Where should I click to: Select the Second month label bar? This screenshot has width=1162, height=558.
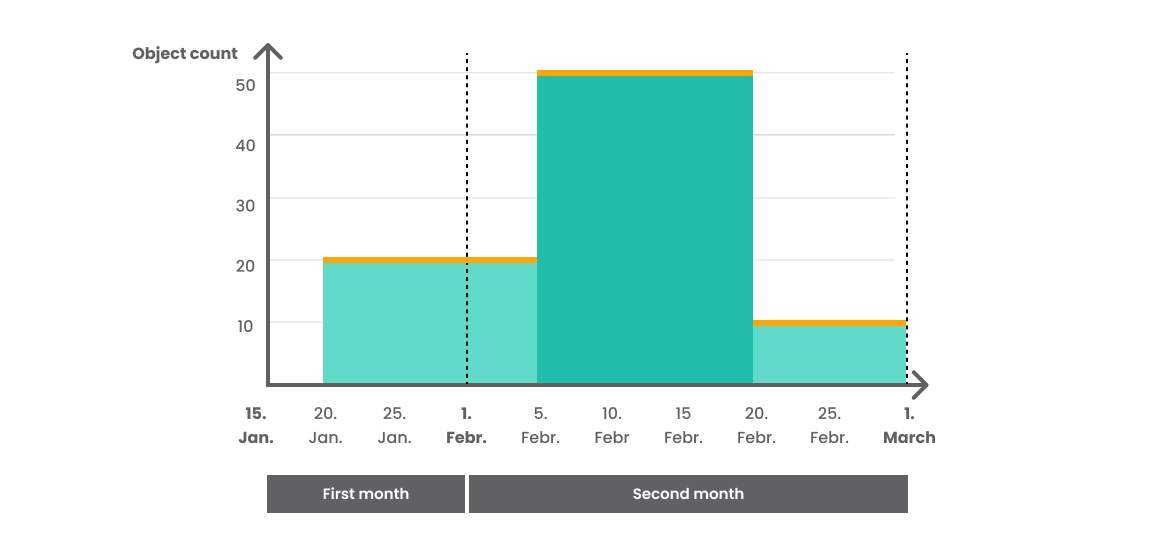click(688, 494)
